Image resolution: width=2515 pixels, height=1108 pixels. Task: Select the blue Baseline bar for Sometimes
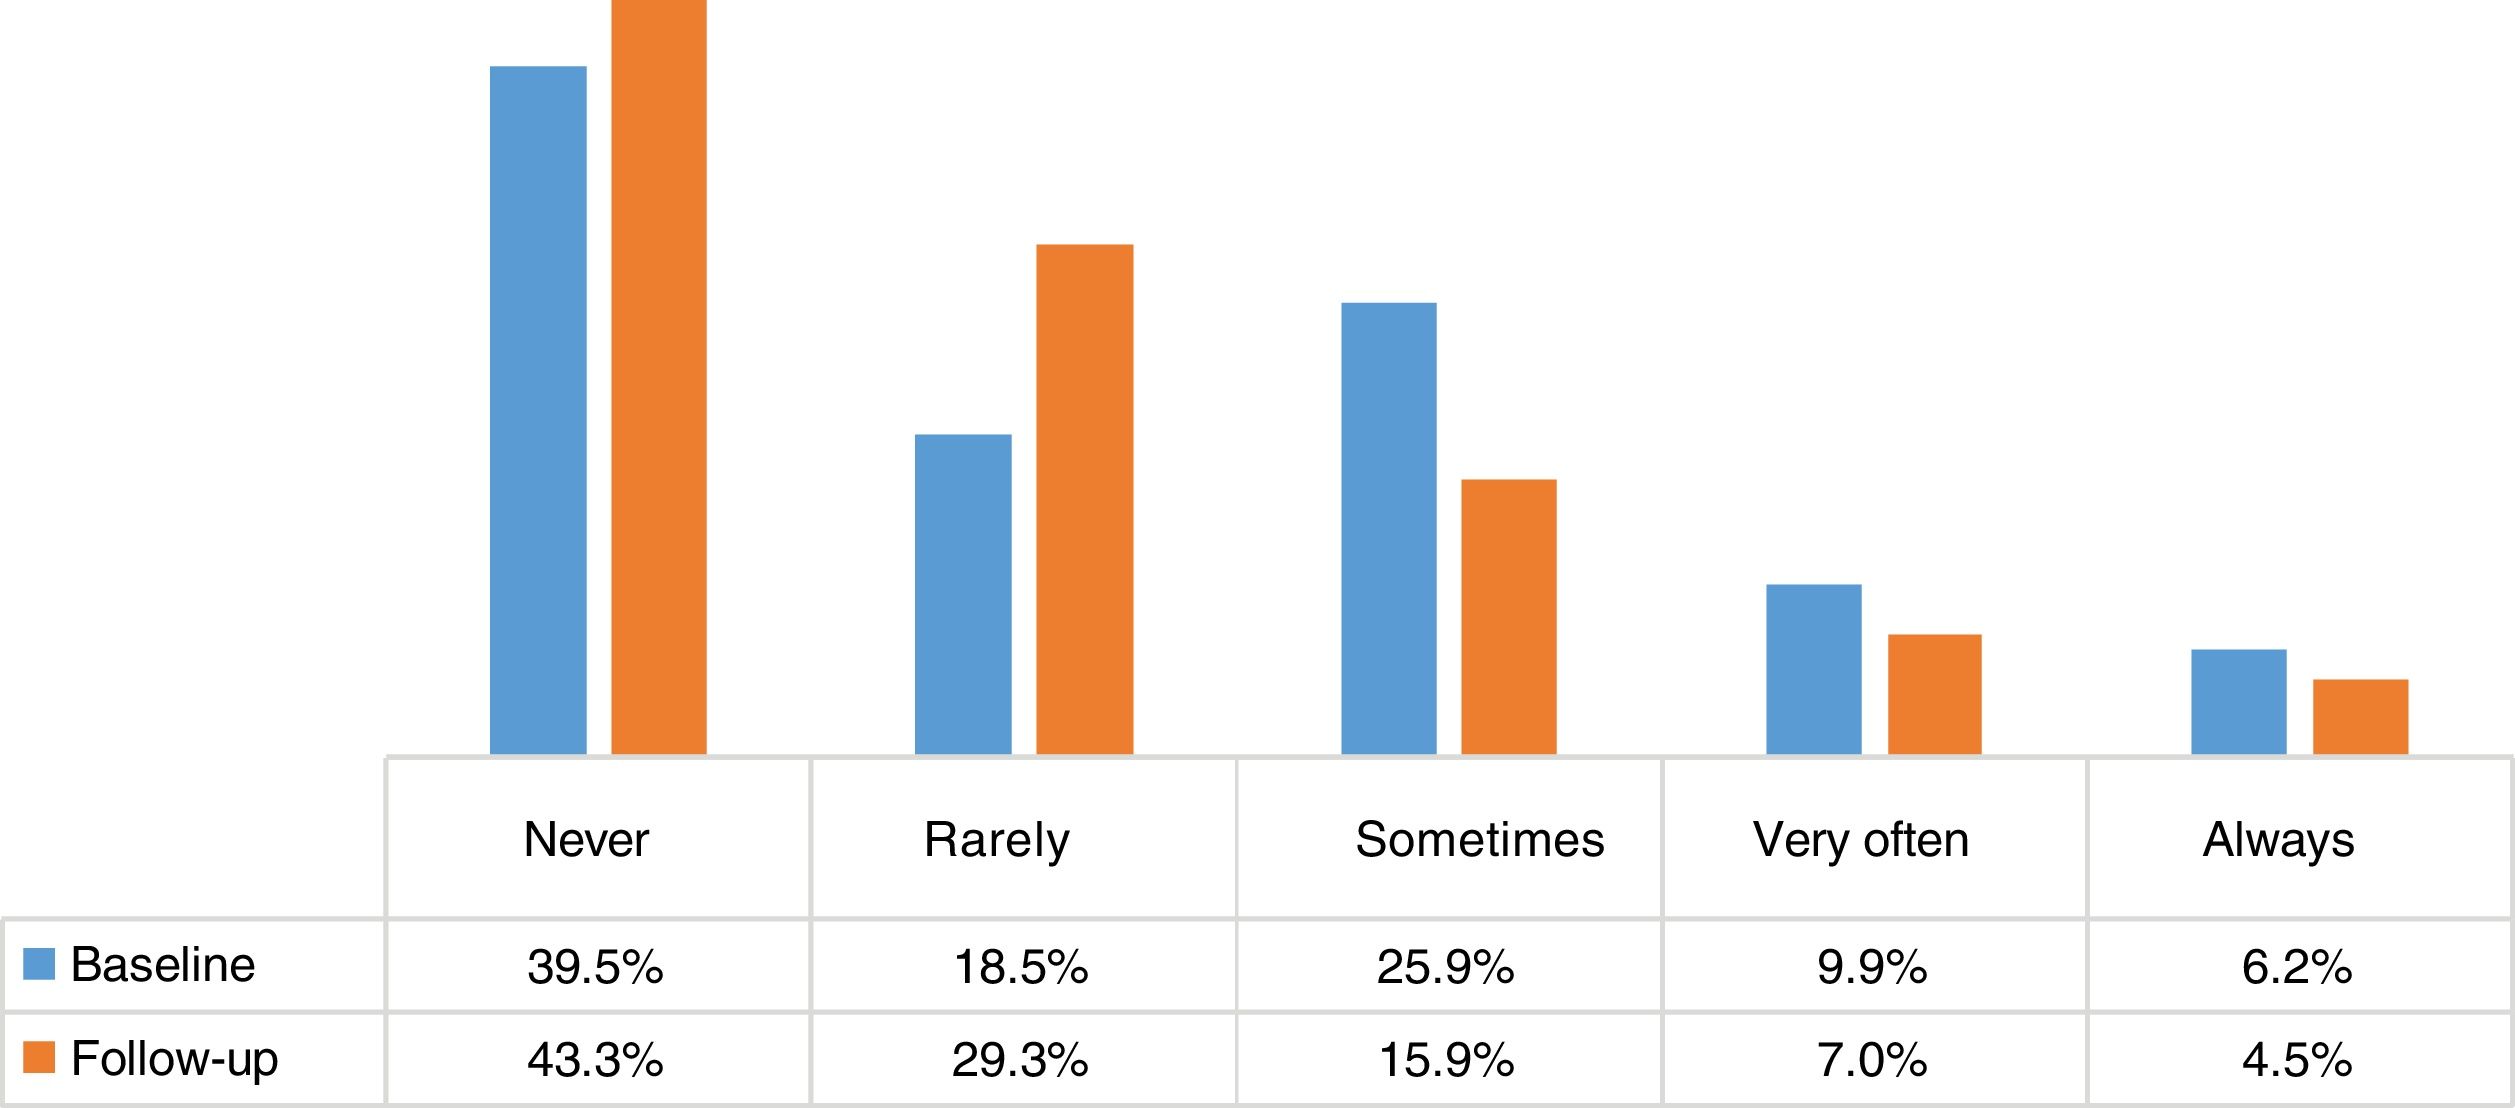point(1389,528)
